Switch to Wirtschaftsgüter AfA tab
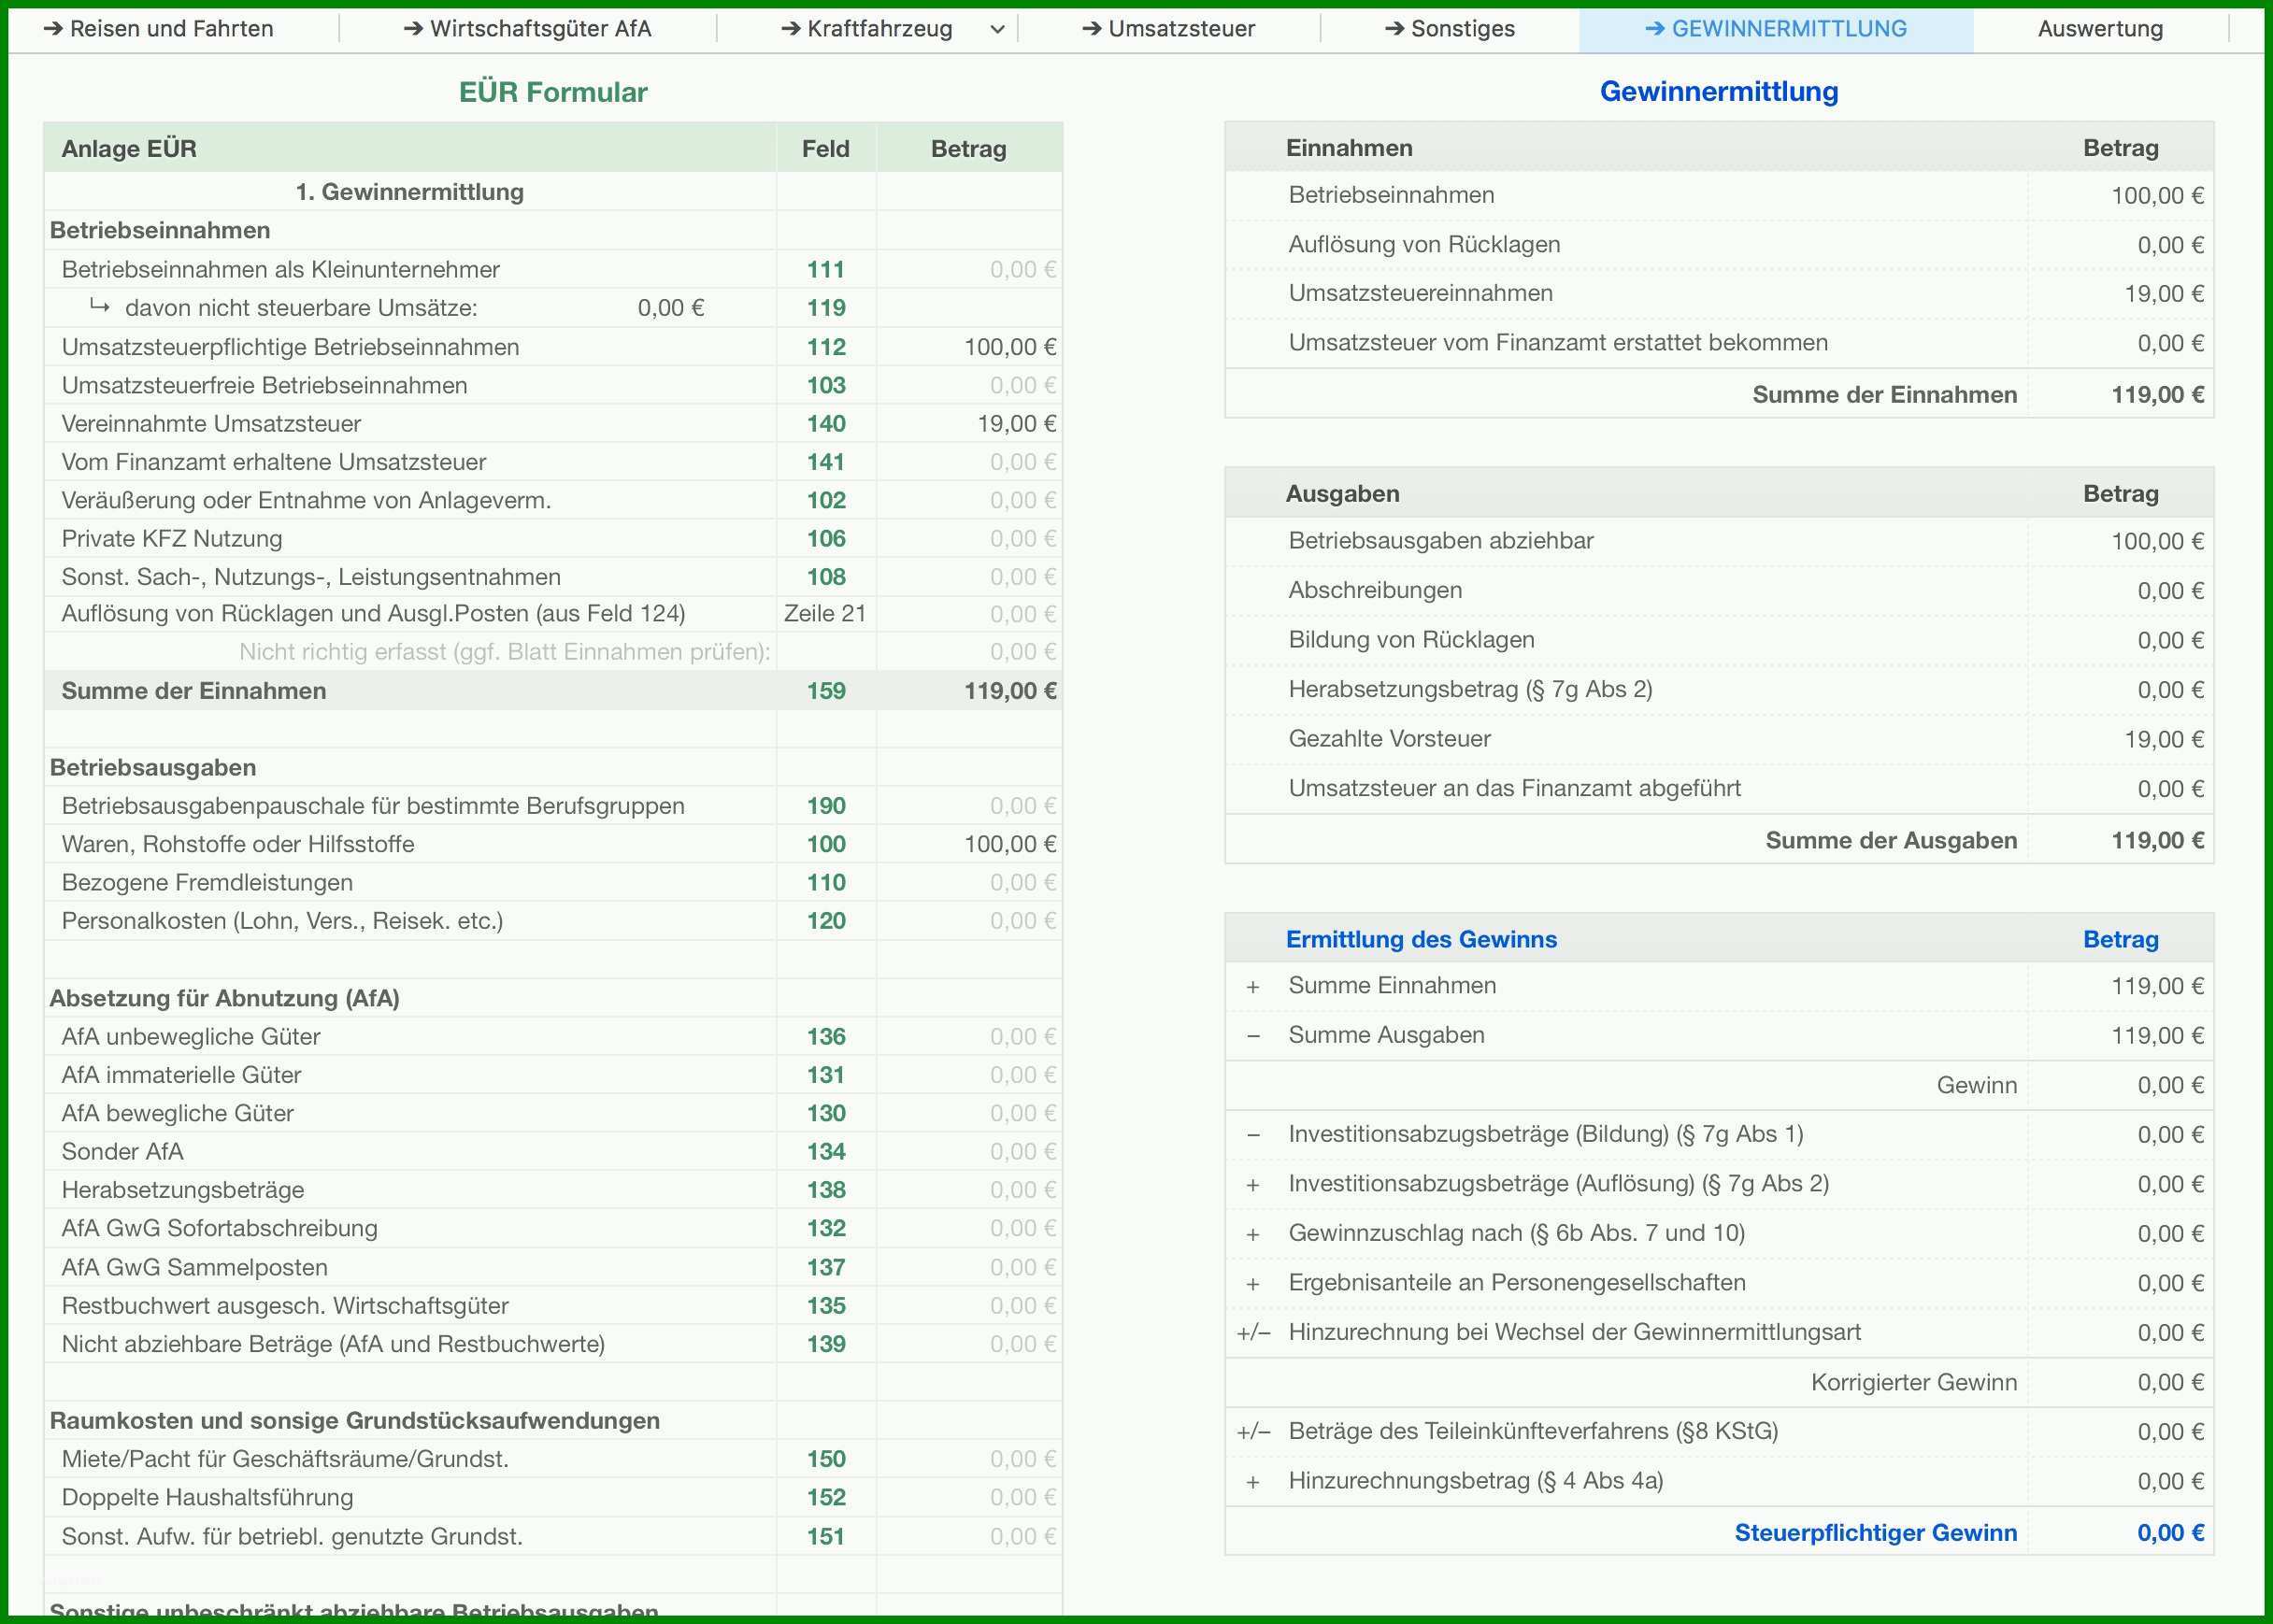Viewport: 2273px width, 1624px height. click(527, 29)
